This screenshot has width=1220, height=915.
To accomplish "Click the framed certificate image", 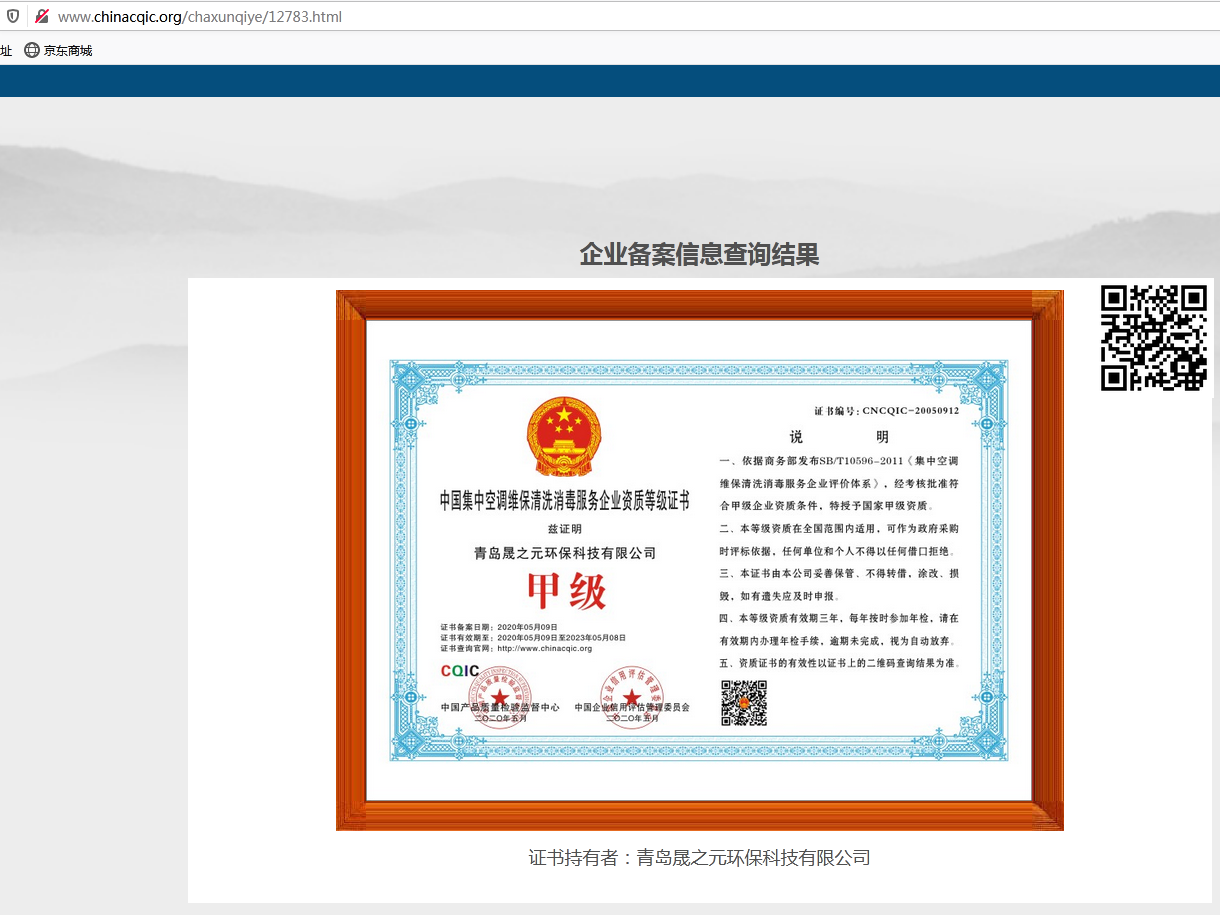I will pyautogui.click(x=699, y=560).
